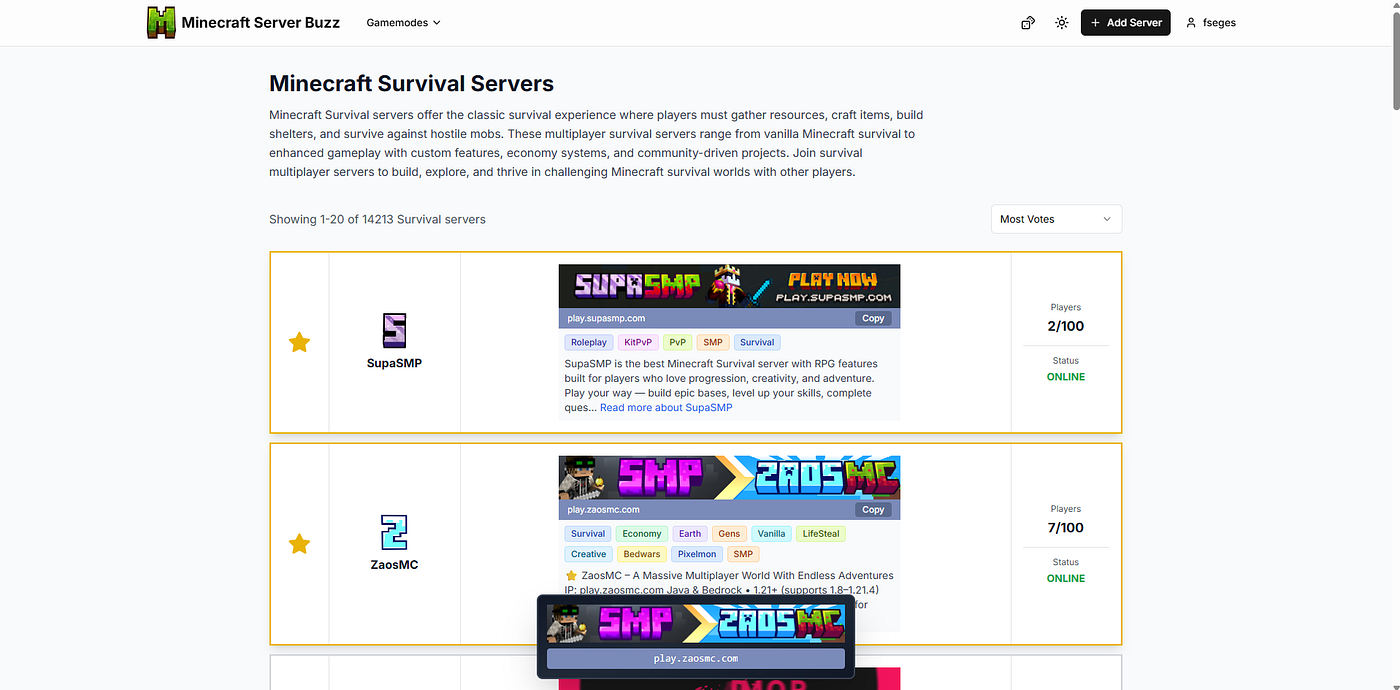The height and width of the screenshot is (690, 1400).
Task: Copy the play.supasmp.com address
Action: (873, 318)
